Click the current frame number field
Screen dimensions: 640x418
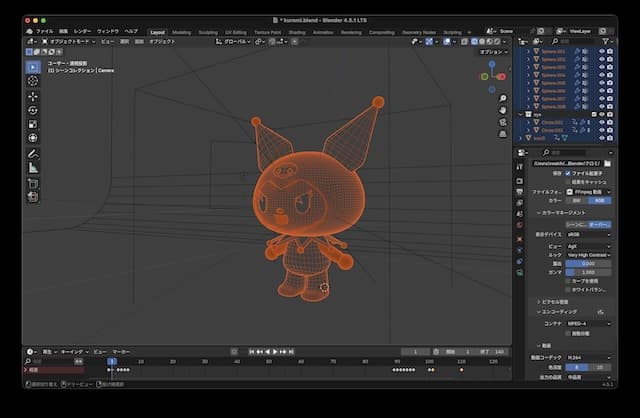[x=416, y=351]
